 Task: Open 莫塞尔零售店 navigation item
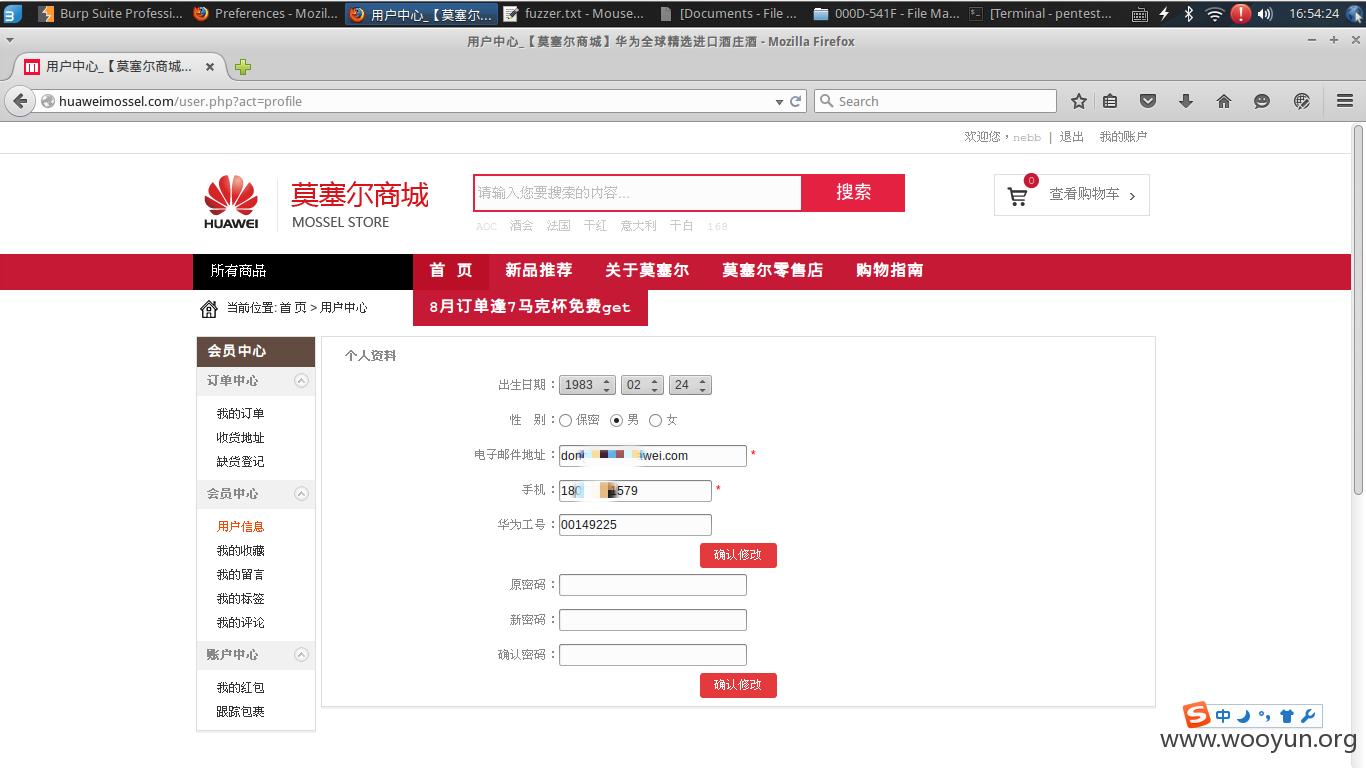pyautogui.click(x=772, y=271)
